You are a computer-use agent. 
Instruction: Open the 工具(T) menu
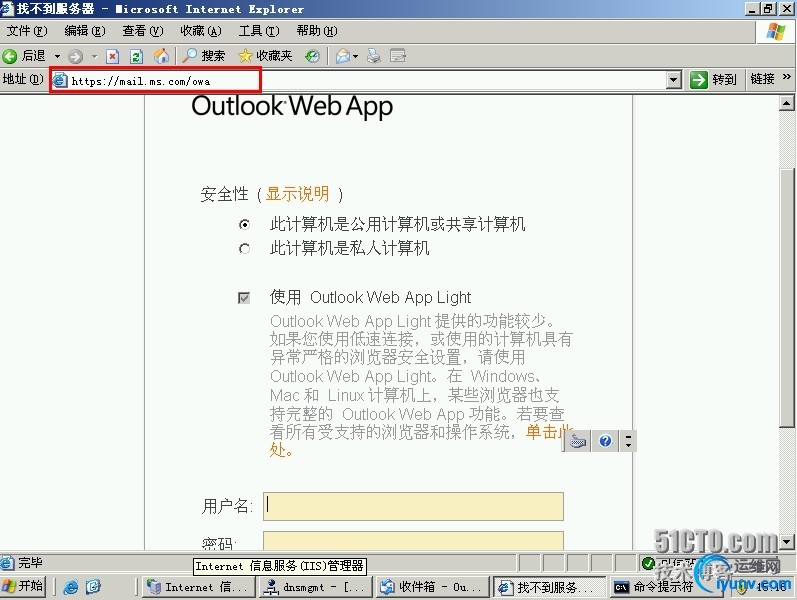(x=259, y=31)
